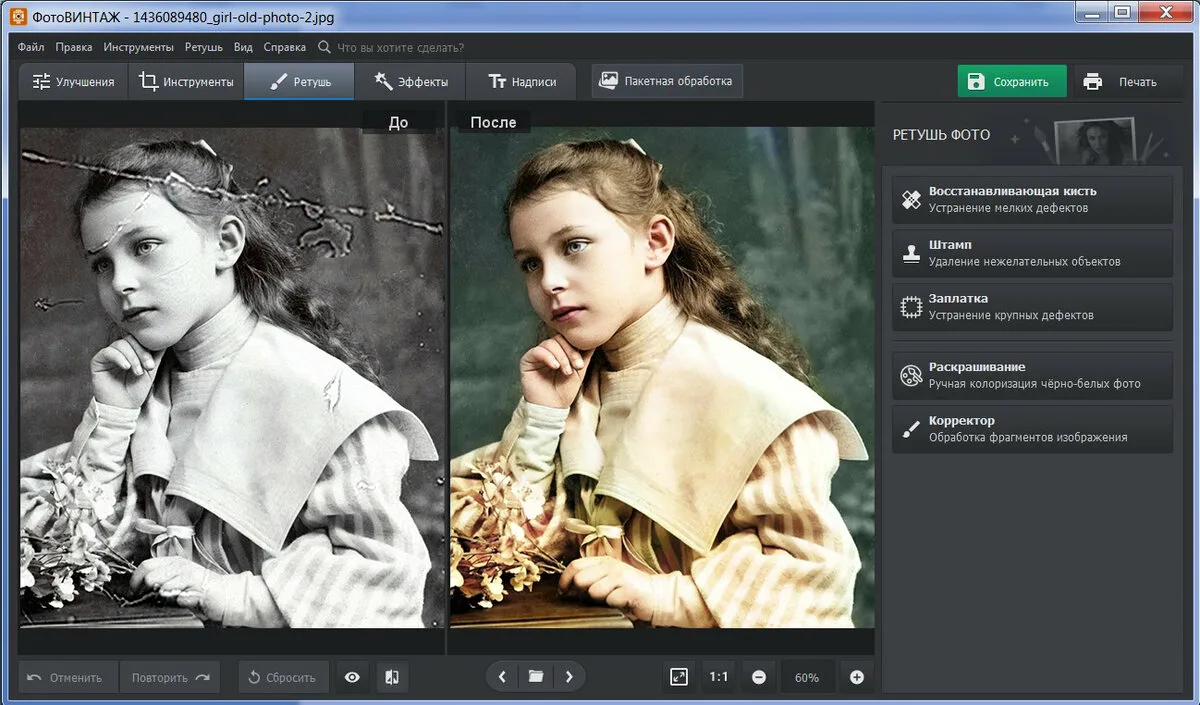Set the zoom to 1:1 scale
The image size is (1200, 705).
pyautogui.click(x=718, y=677)
